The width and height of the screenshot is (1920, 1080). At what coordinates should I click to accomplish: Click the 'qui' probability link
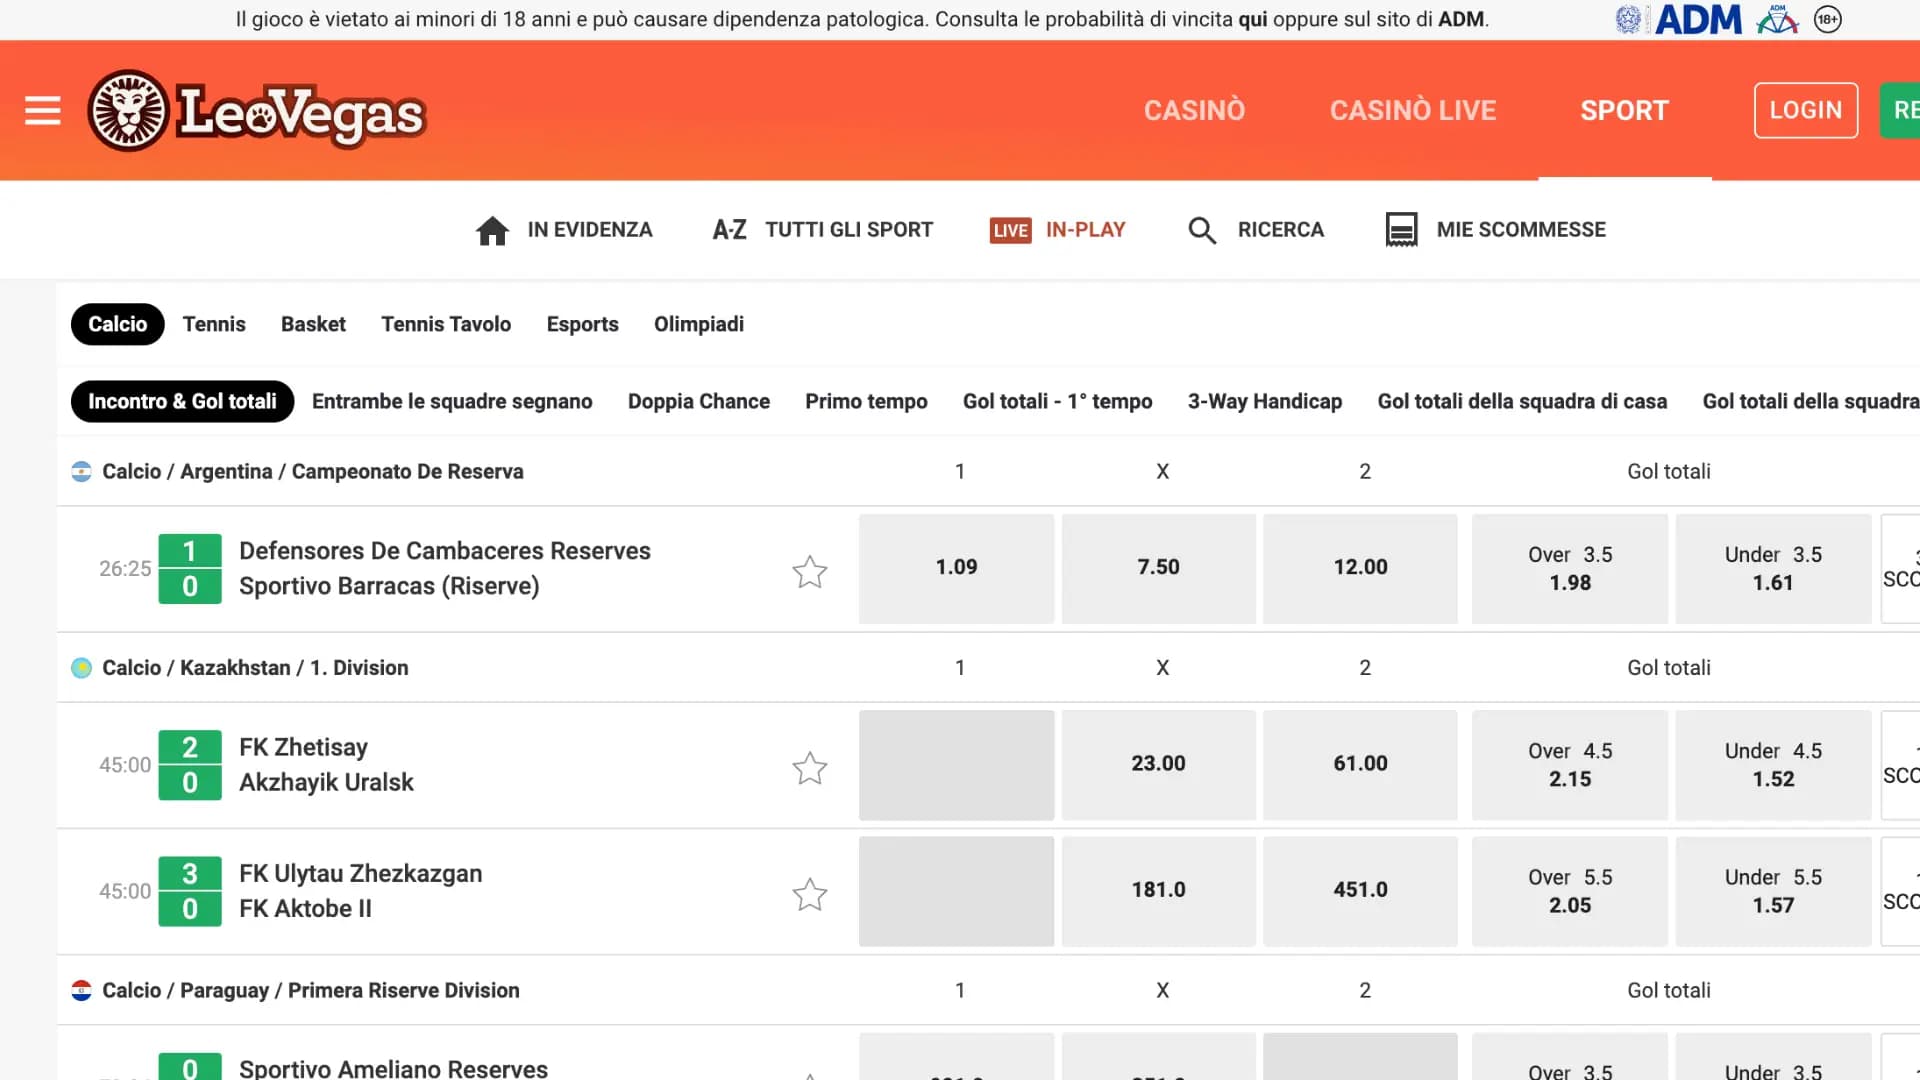1252,19
